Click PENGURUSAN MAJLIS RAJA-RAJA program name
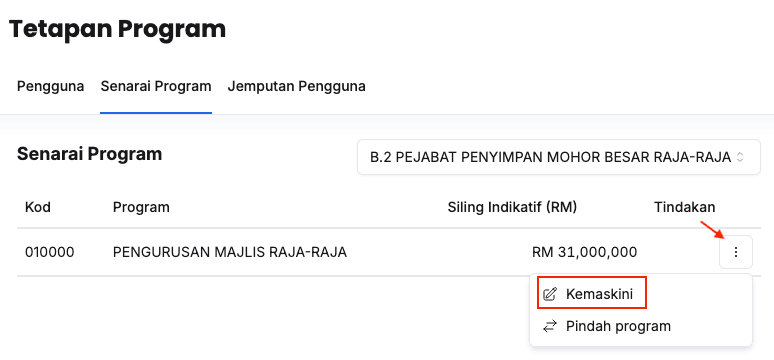The height and width of the screenshot is (360, 774). [x=230, y=252]
